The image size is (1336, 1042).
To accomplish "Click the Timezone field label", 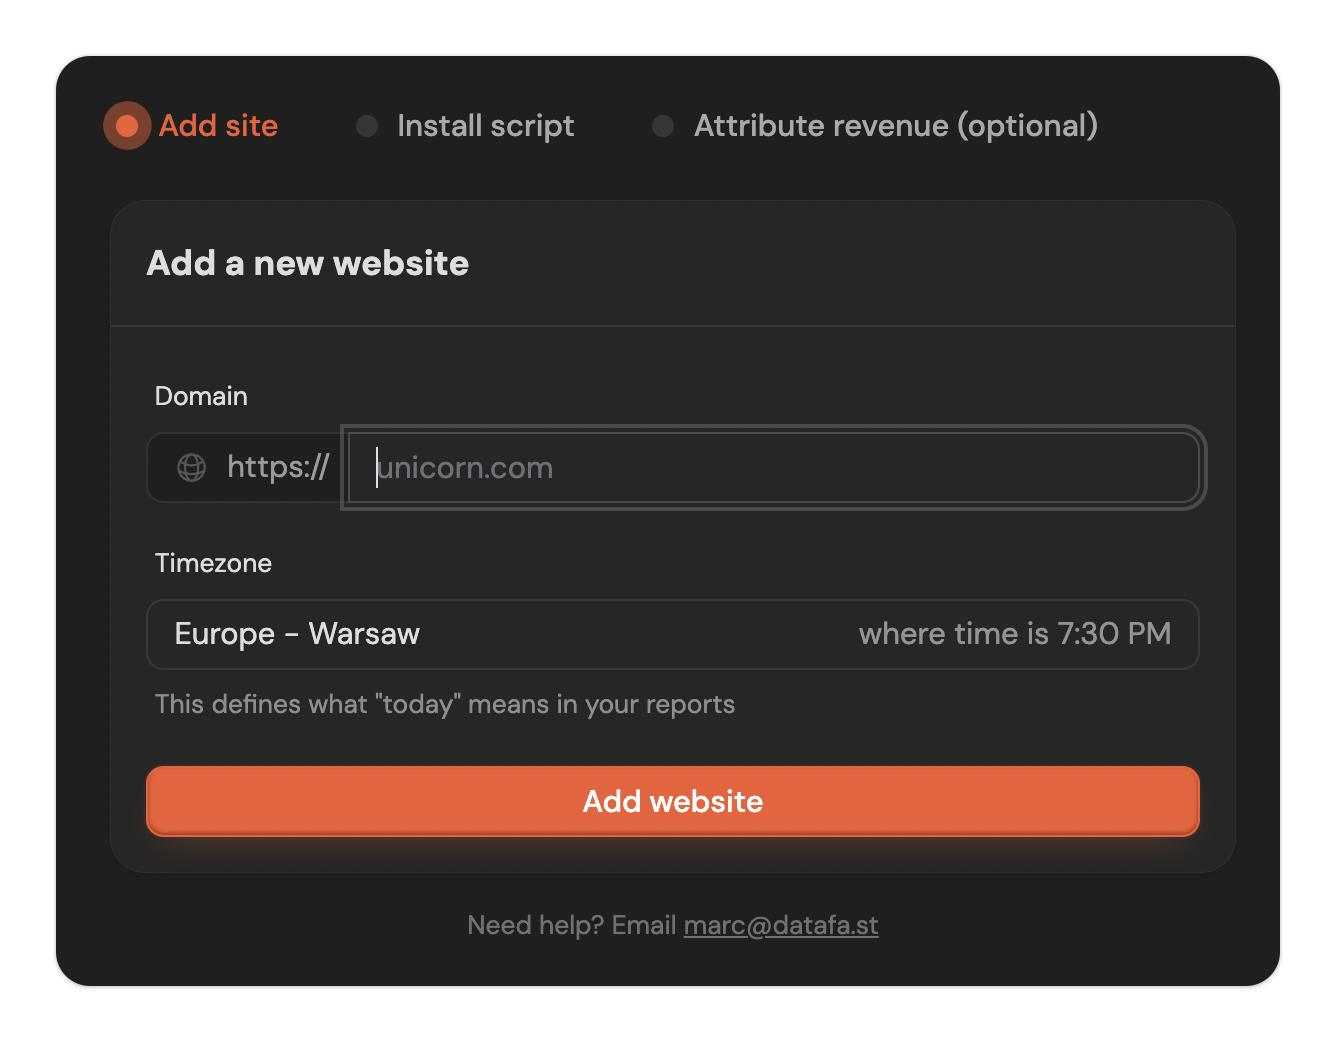I will point(213,563).
